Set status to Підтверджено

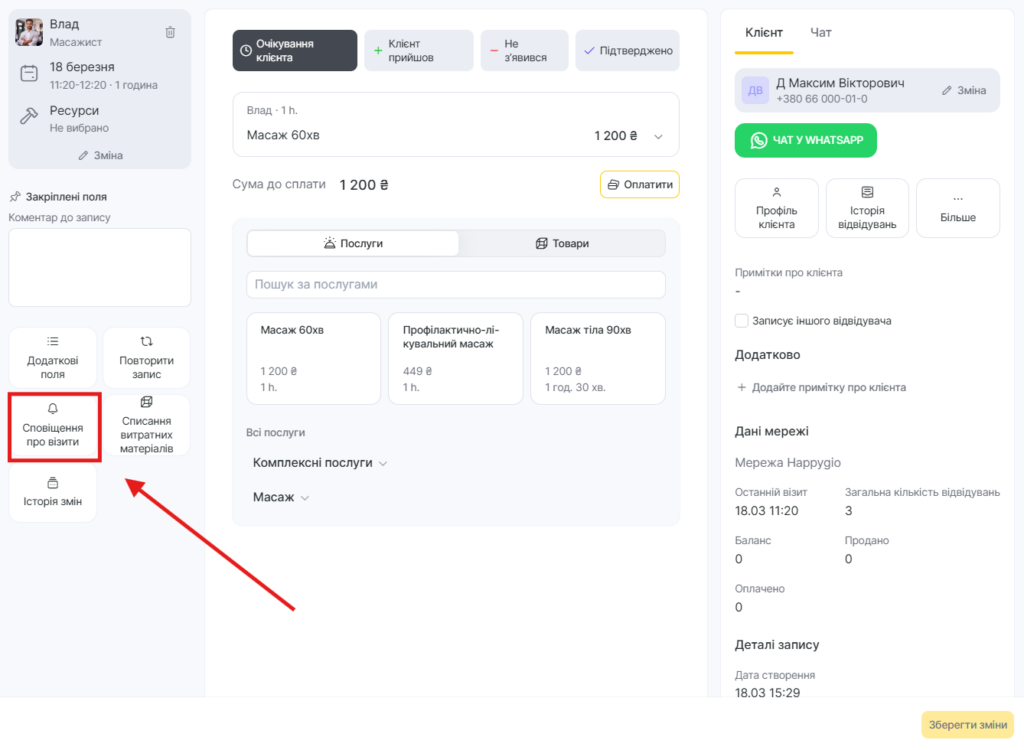[627, 50]
